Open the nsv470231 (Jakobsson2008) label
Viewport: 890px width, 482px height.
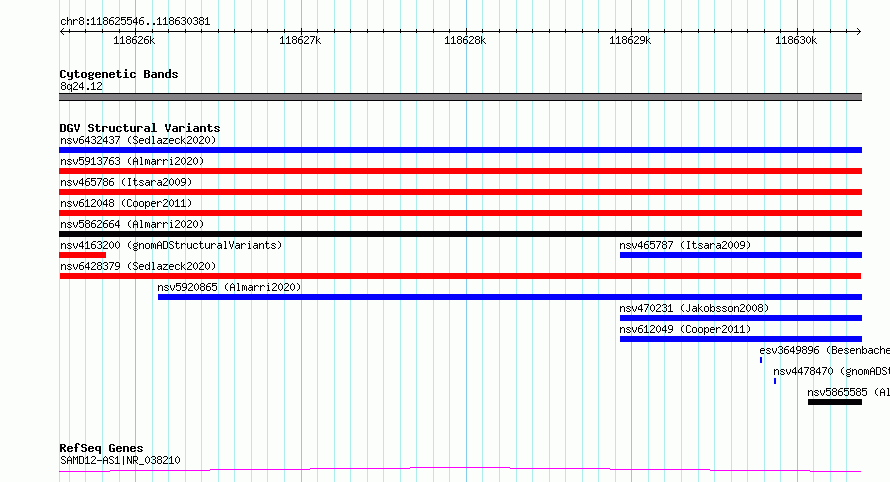[x=694, y=308]
